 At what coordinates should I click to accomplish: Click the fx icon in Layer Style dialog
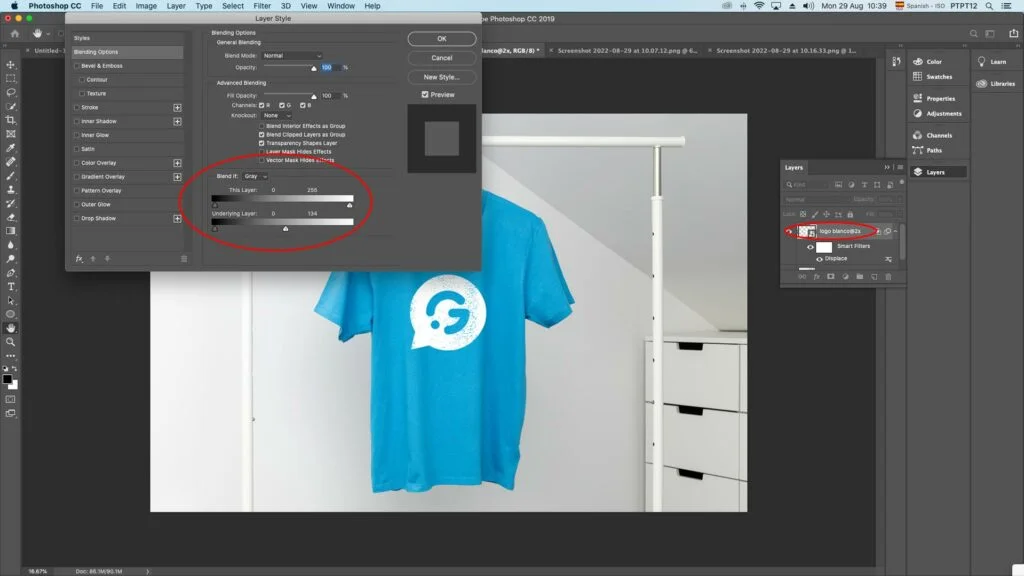click(79, 259)
